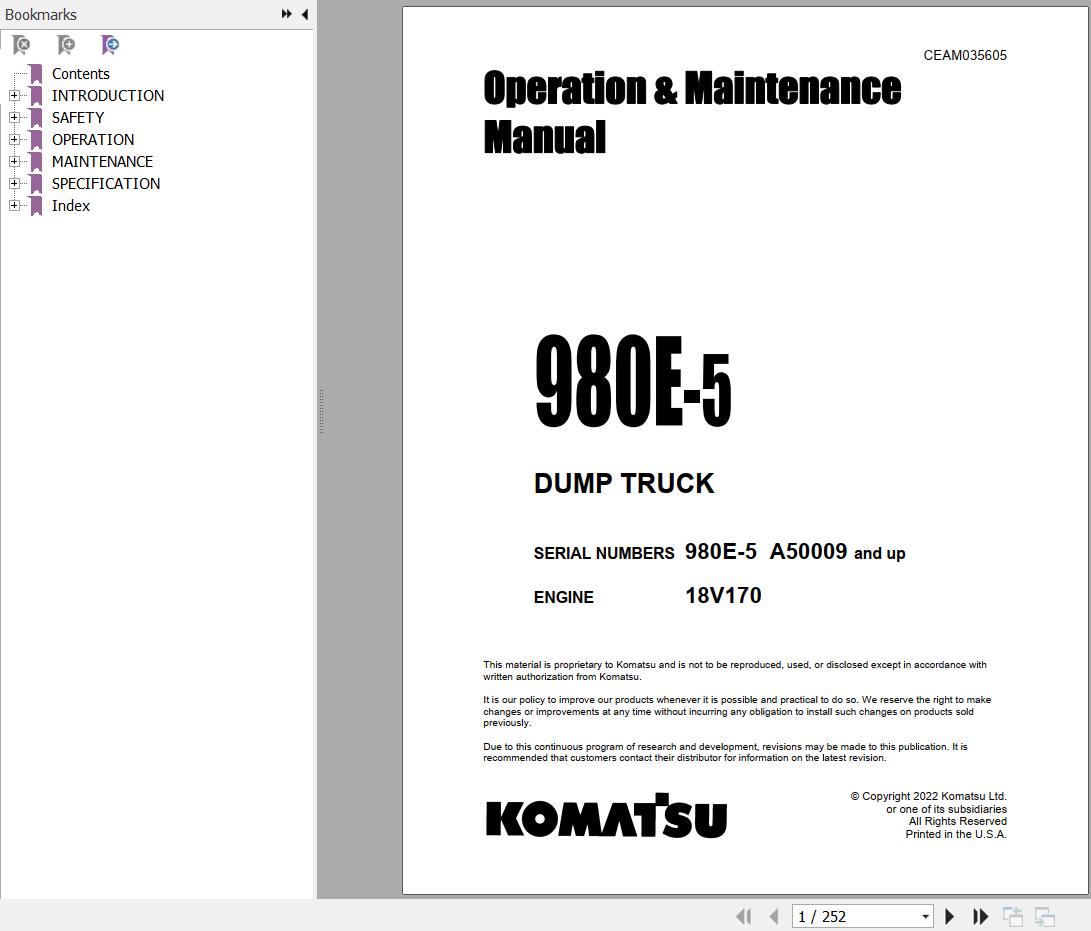Click the delete bookmark icon

tap(22, 45)
